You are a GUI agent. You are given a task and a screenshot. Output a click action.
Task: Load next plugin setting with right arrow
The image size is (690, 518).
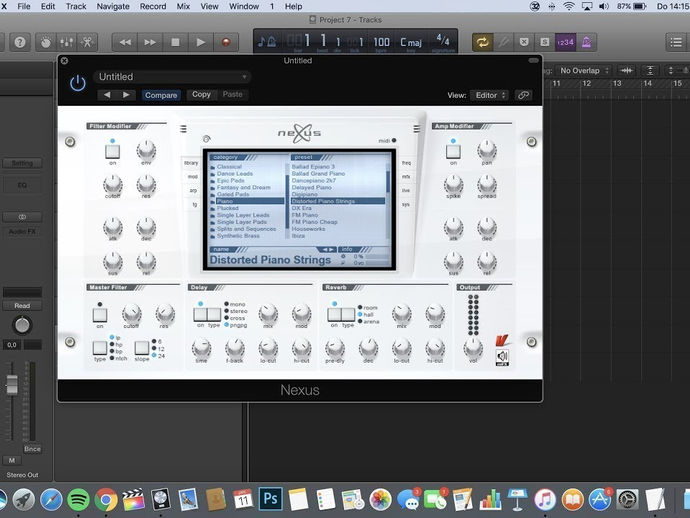point(126,95)
